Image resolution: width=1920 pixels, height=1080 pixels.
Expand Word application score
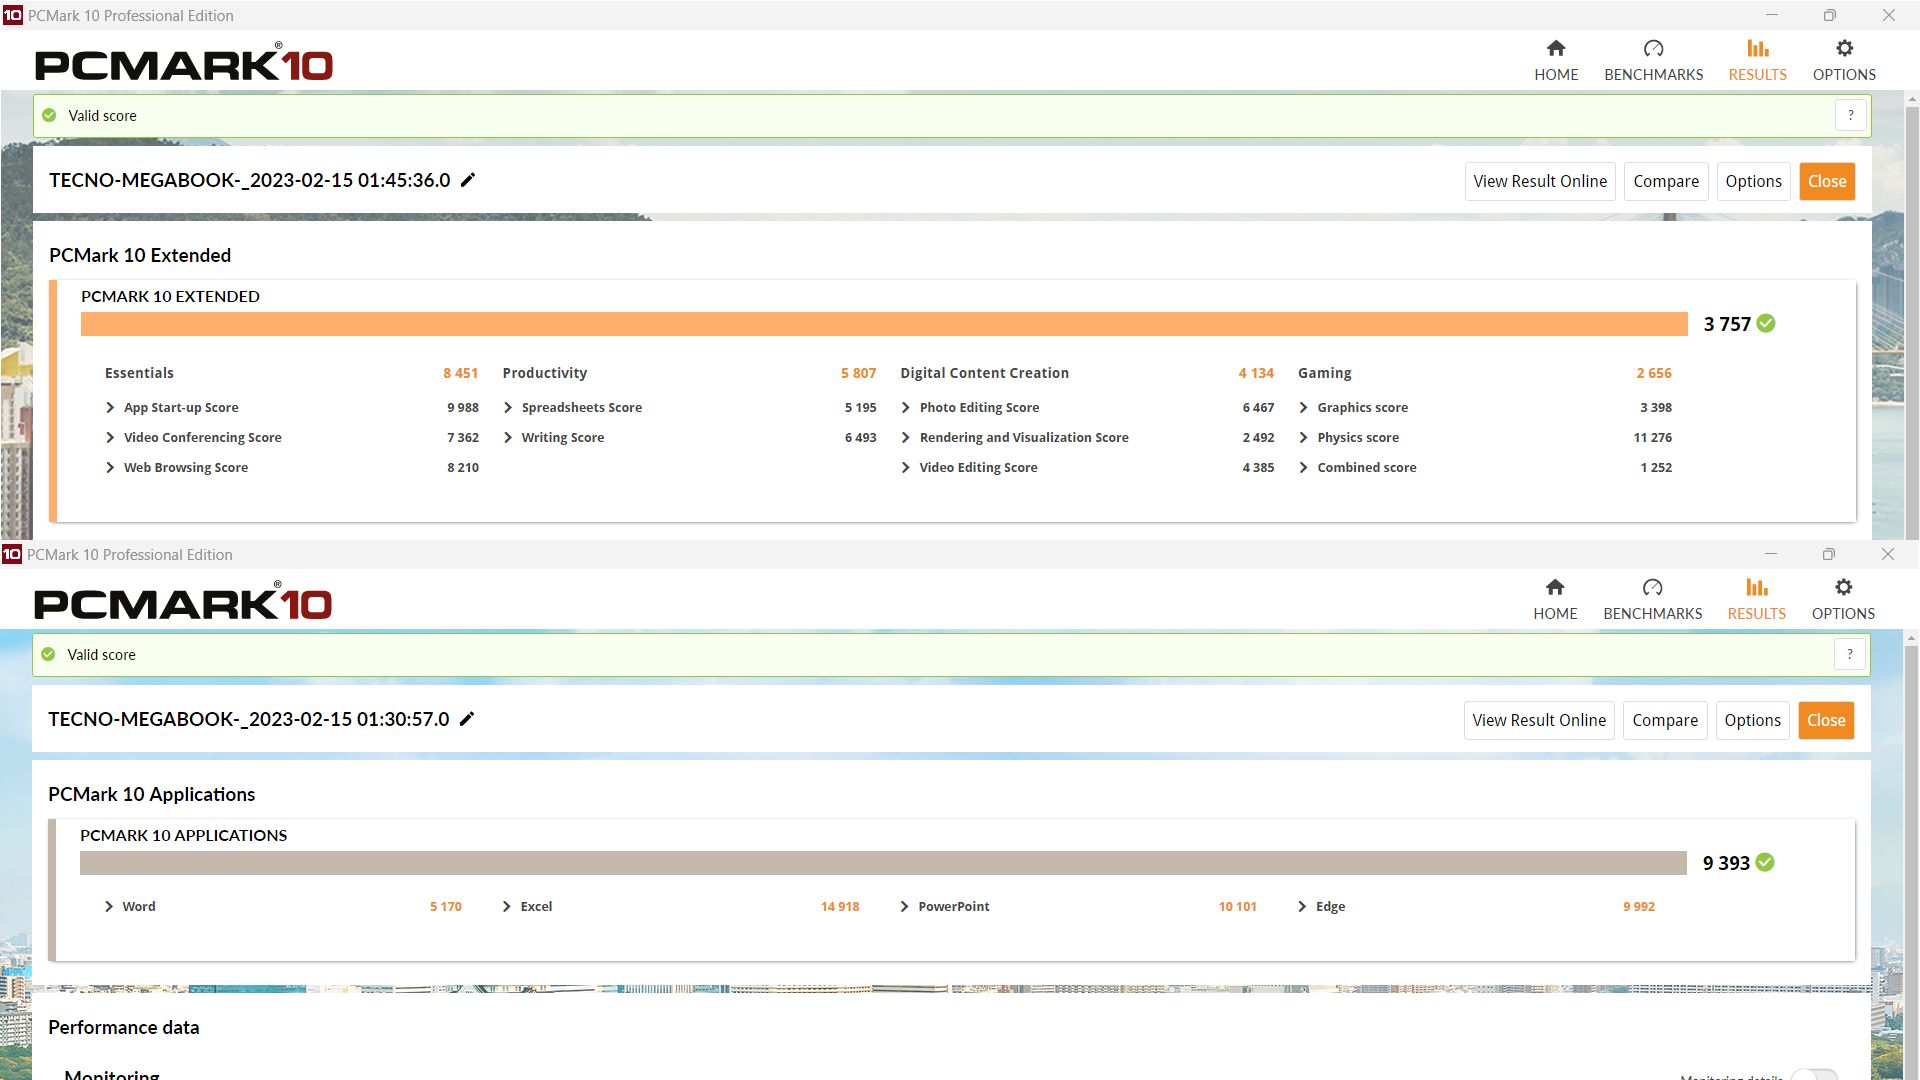(x=109, y=906)
